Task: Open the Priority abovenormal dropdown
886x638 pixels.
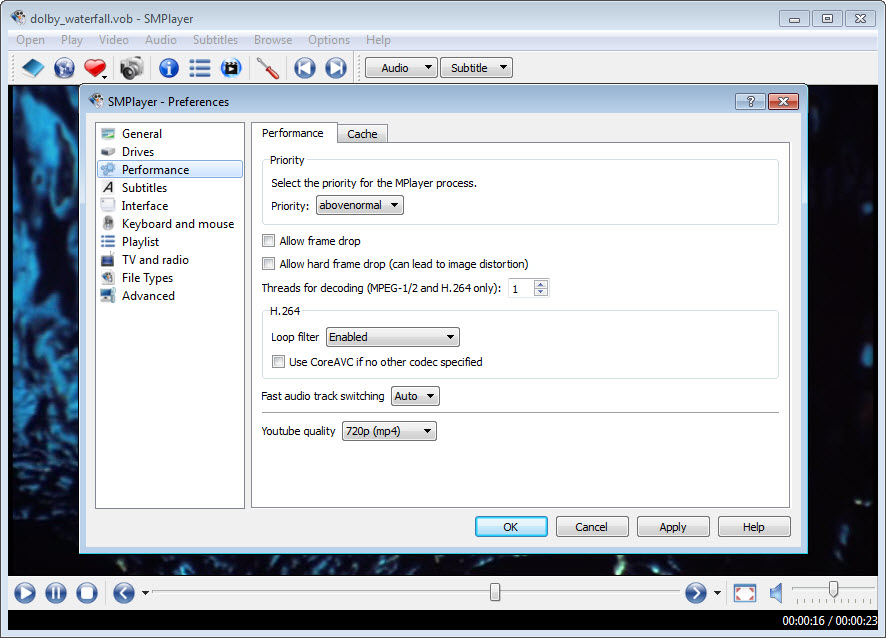Action: (x=359, y=205)
